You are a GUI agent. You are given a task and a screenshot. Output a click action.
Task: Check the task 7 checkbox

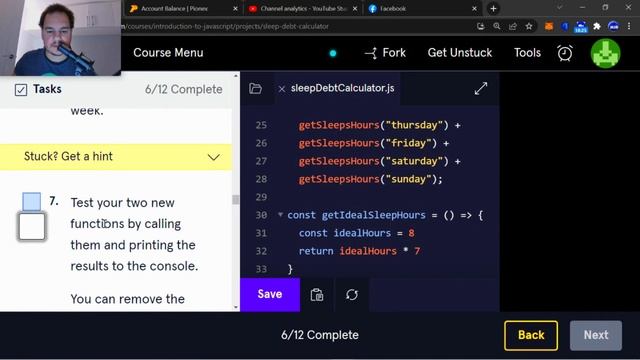pyautogui.click(x=32, y=226)
